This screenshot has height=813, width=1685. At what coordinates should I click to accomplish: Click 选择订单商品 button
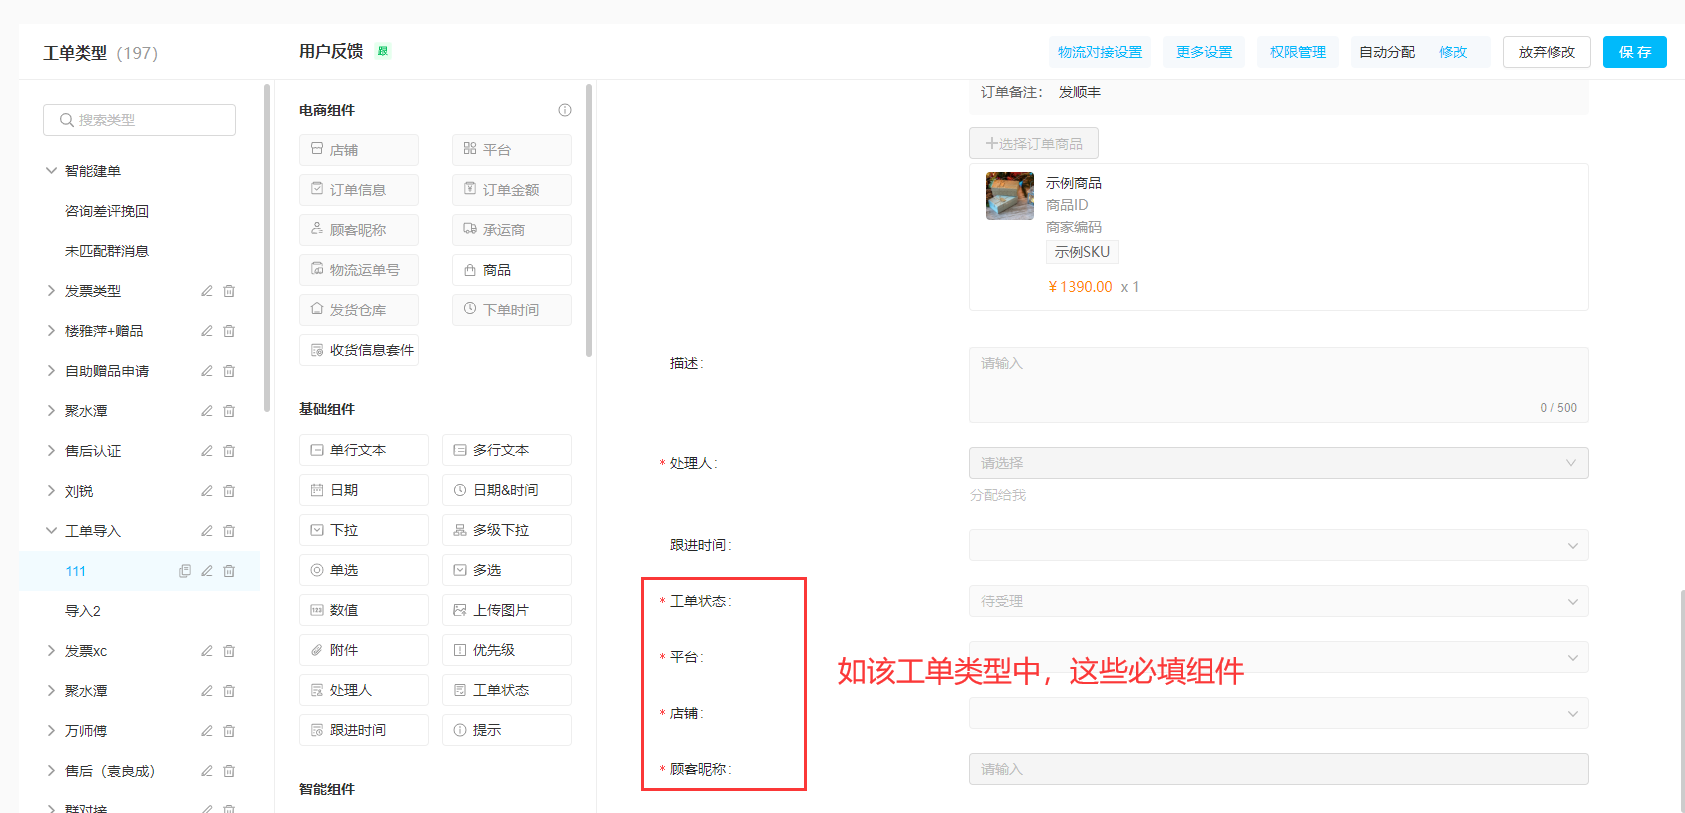click(x=1034, y=143)
